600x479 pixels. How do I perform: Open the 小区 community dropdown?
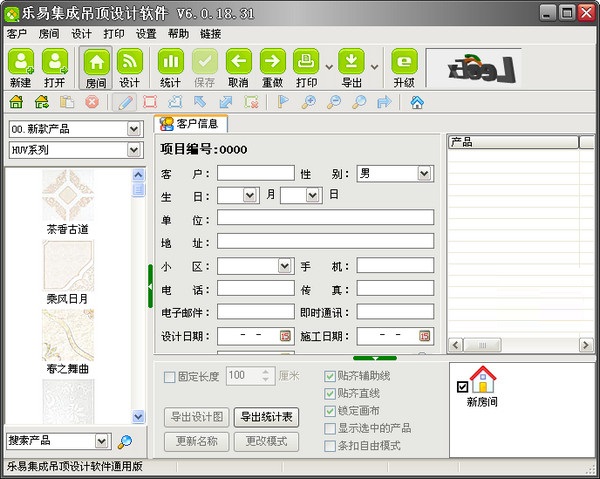click(284, 266)
